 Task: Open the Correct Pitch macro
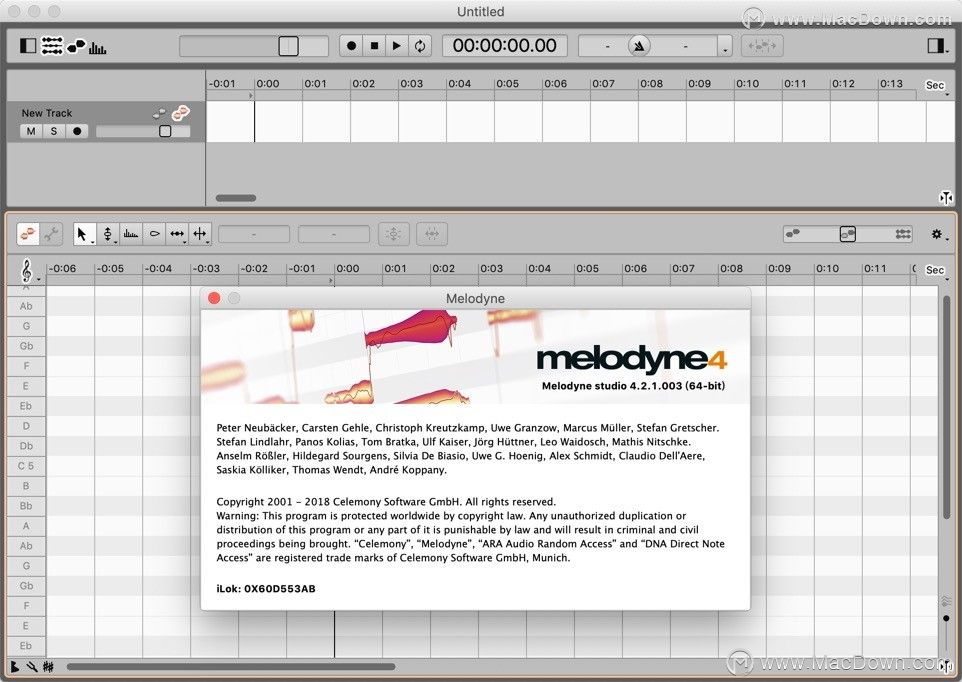pyautogui.click(x=394, y=234)
